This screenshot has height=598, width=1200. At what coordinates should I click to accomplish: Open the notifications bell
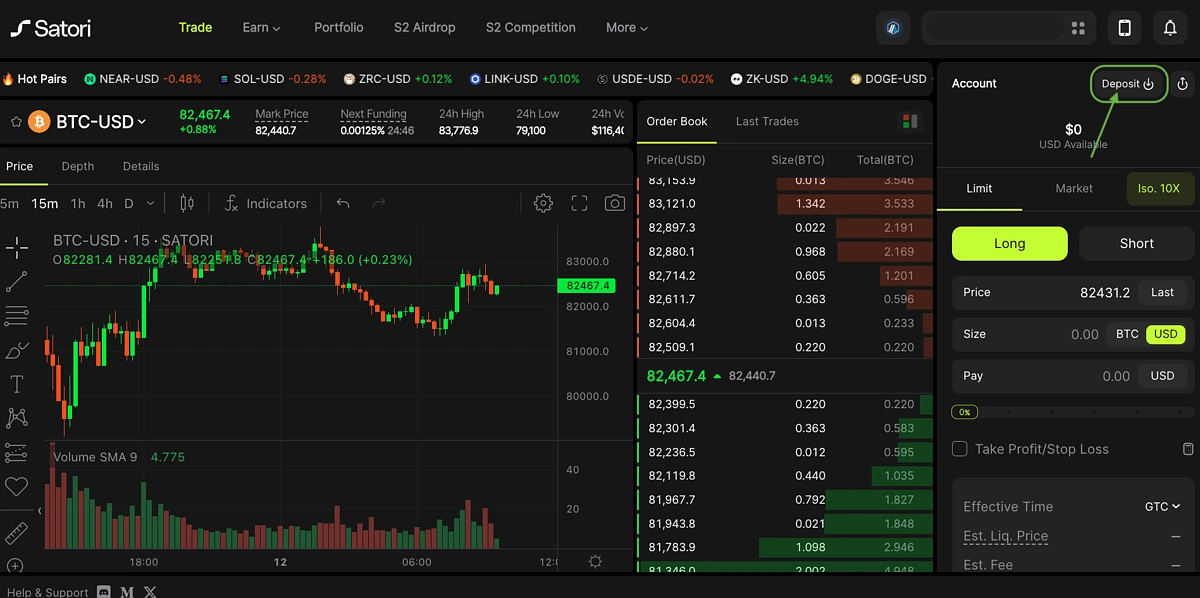click(x=1170, y=28)
